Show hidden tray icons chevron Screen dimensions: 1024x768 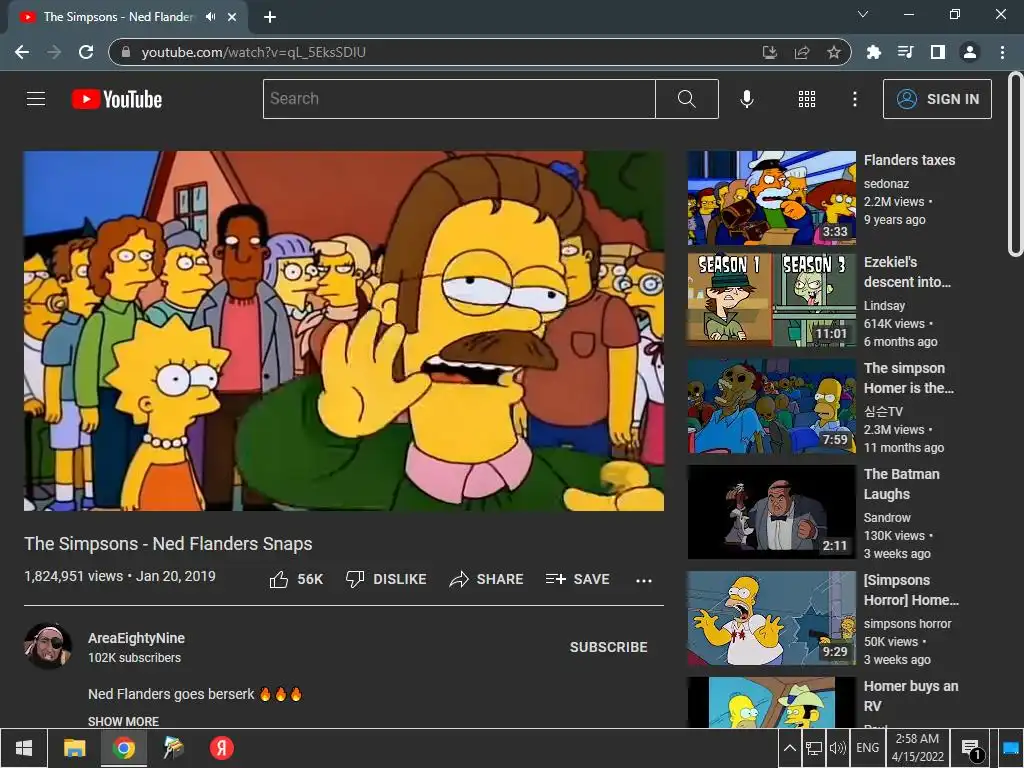tap(790, 748)
